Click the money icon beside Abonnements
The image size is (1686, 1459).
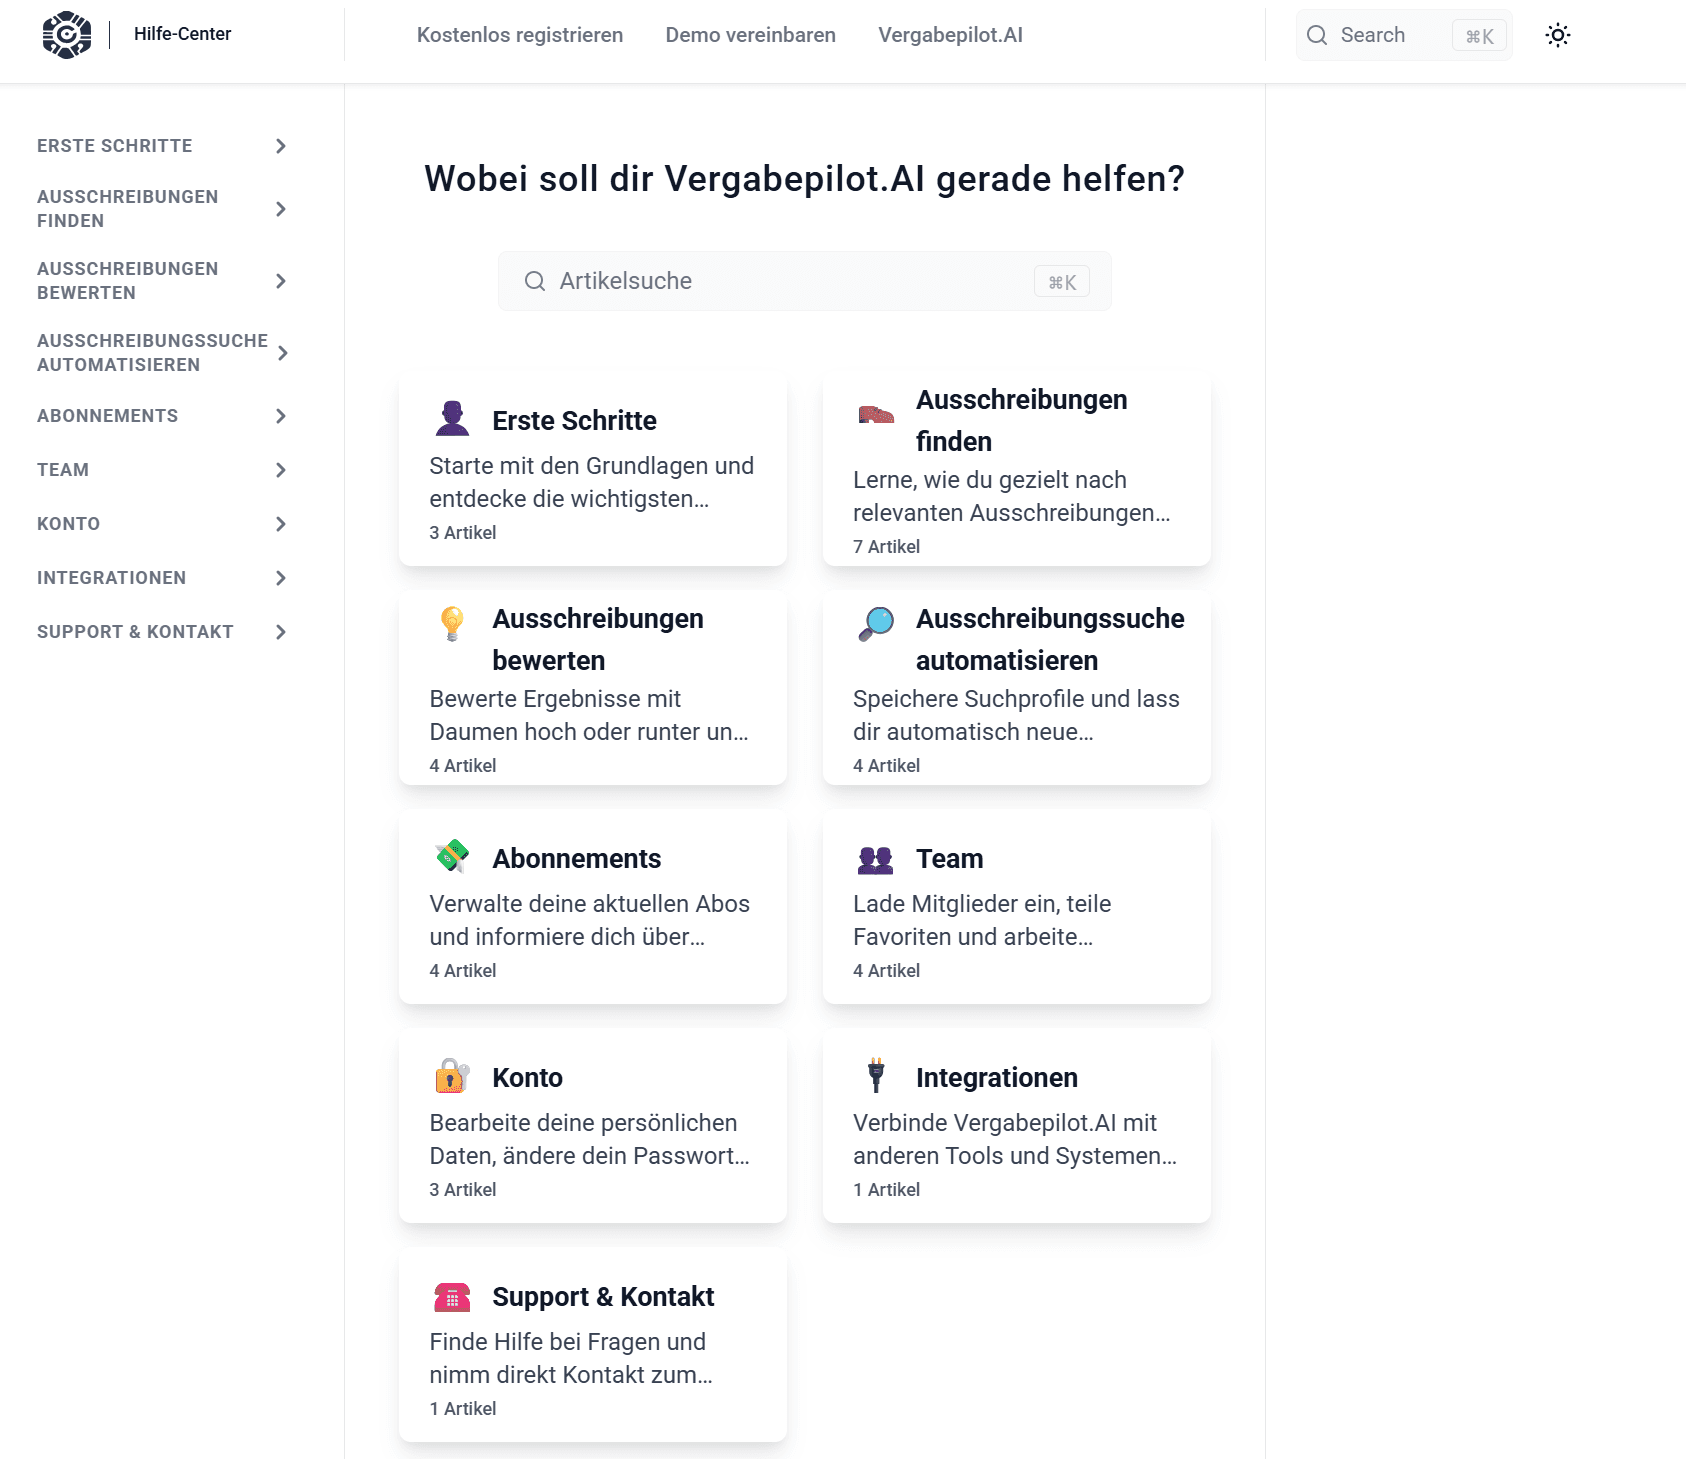point(452,857)
